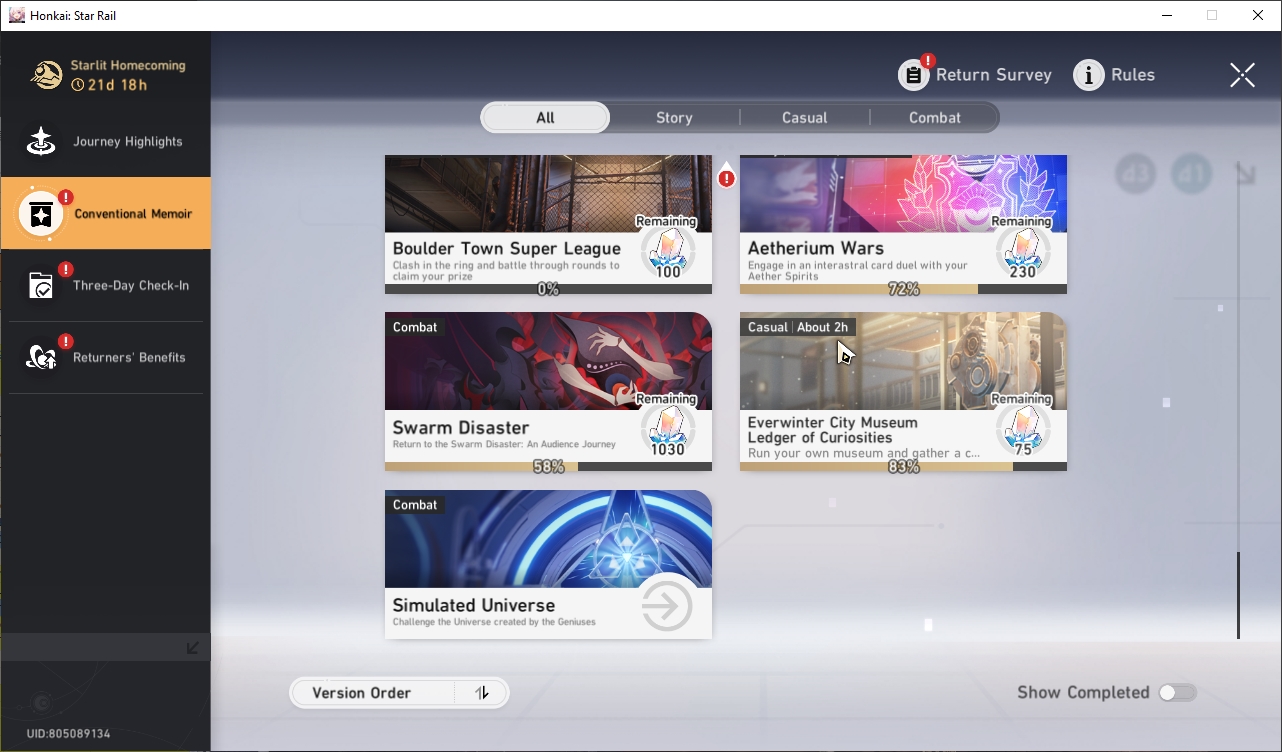Select the Combat filter tab
Screen dimensions: 1282x752
pyautogui.click(x=934, y=118)
